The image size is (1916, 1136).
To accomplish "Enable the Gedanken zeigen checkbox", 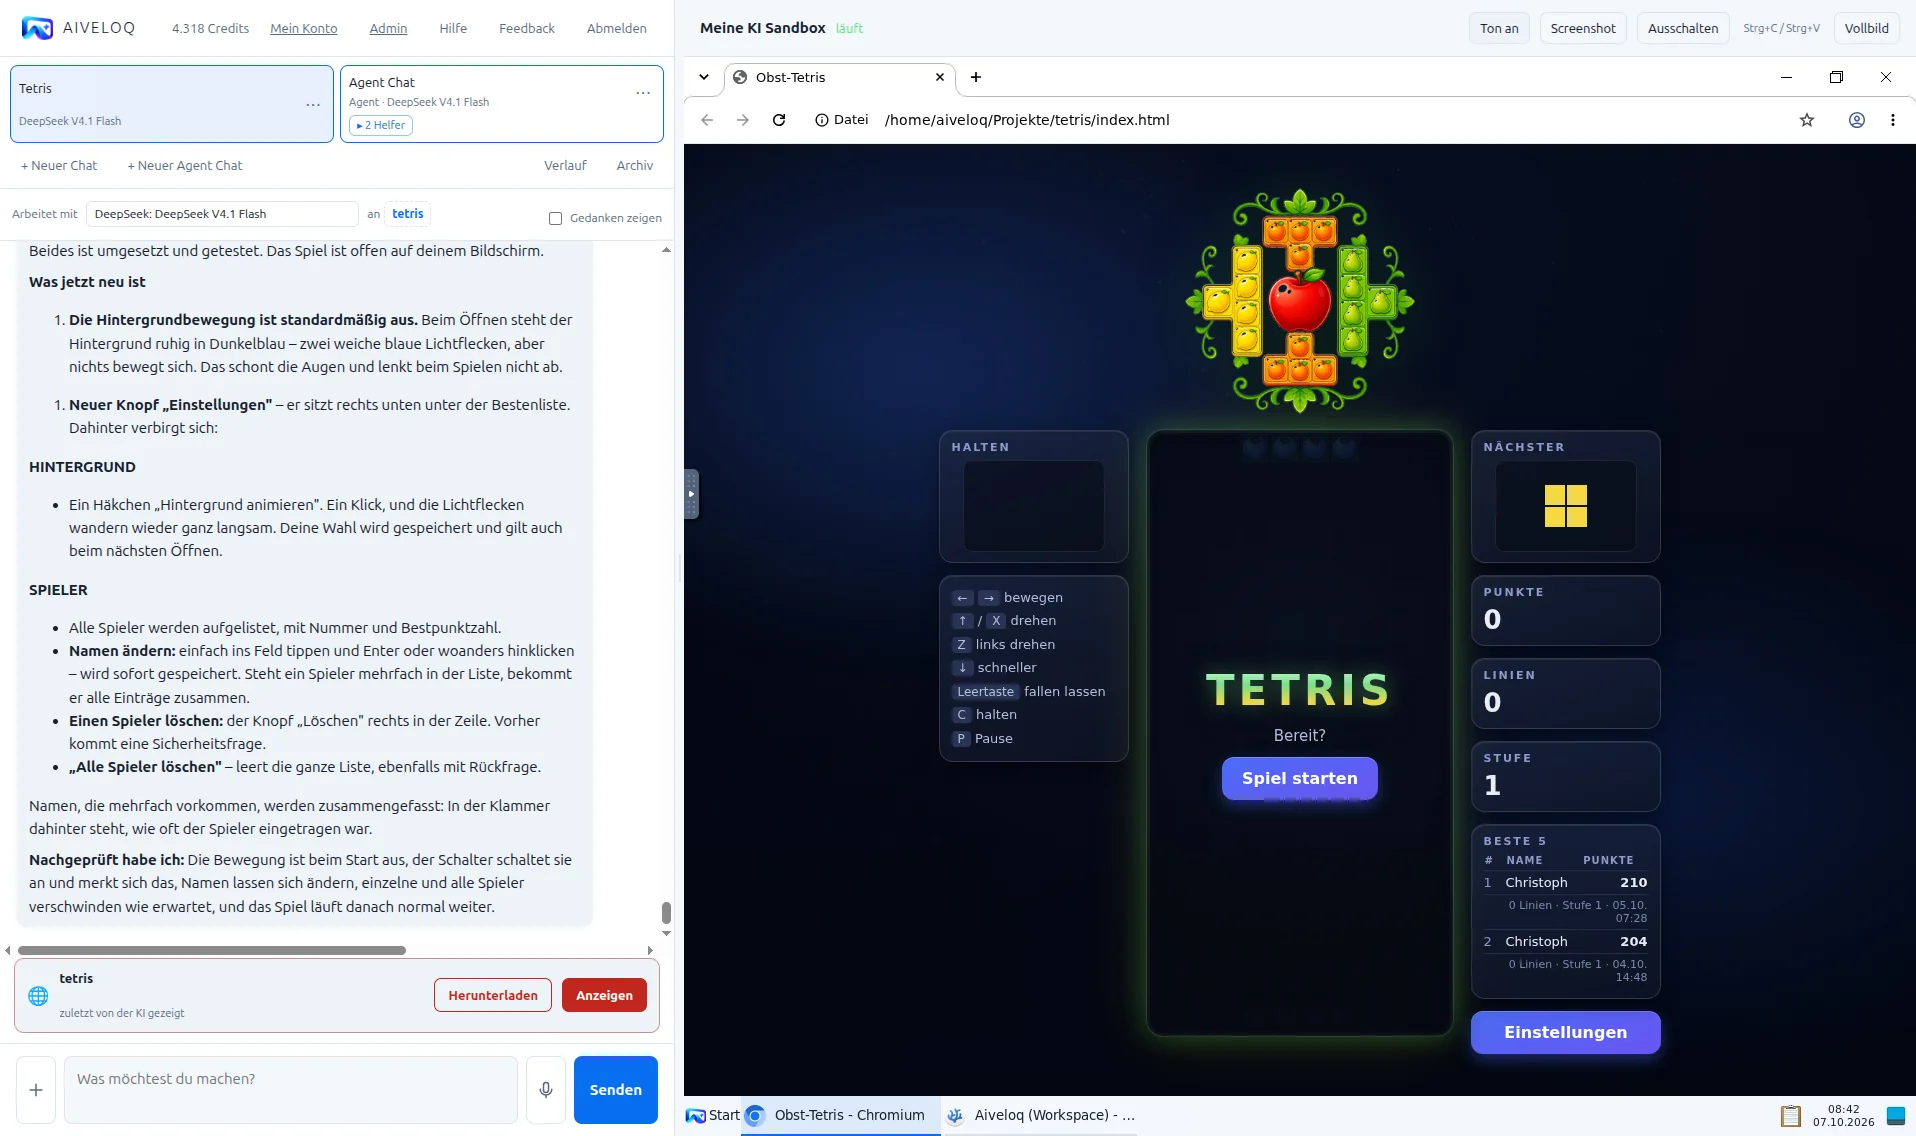I will tap(555, 218).
